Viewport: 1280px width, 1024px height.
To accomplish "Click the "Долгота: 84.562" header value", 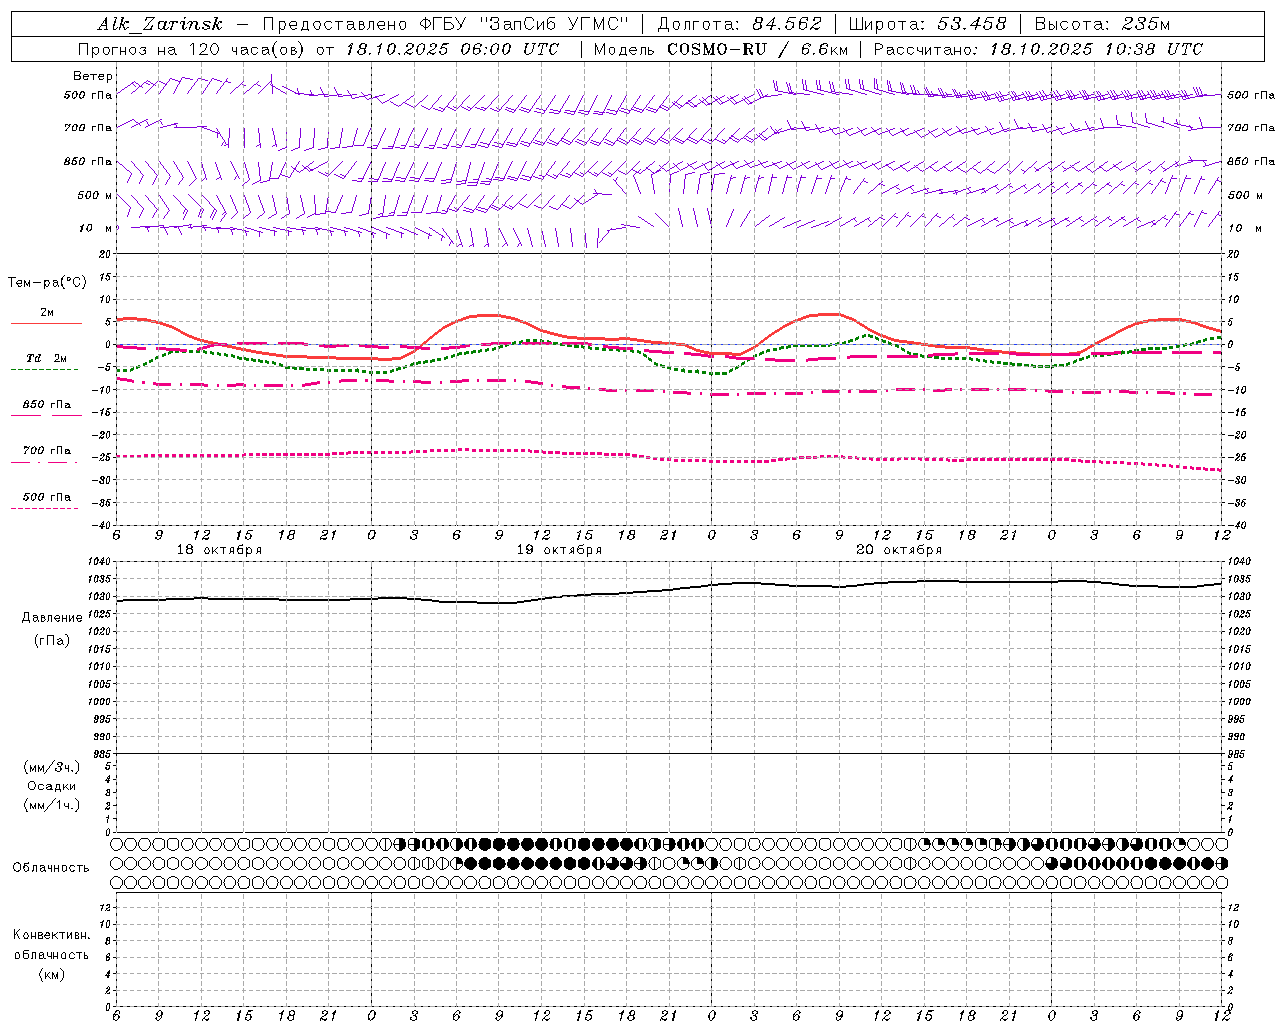I will pos(740,24).
